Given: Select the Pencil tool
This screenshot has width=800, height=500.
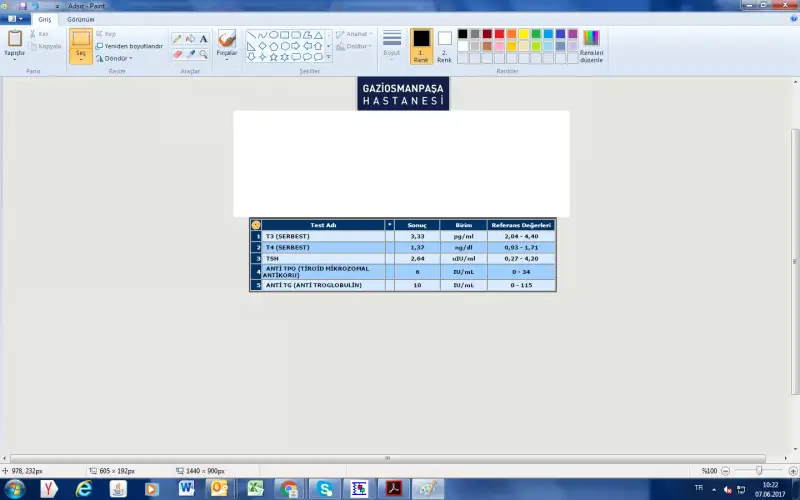Looking at the screenshot, I should 177,39.
